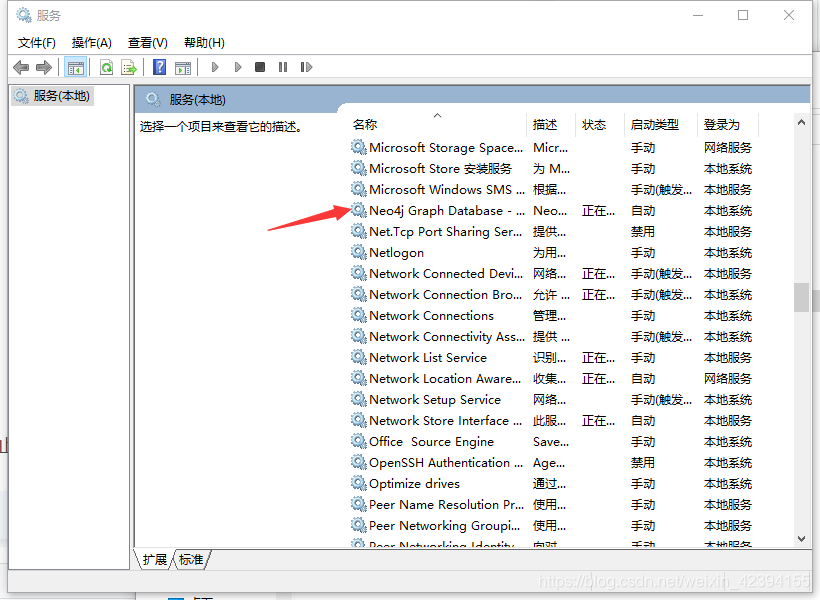This screenshot has width=820, height=600.
Task: Click the gear icon for Network Connectivity Ass...
Action: click(x=359, y=336)
